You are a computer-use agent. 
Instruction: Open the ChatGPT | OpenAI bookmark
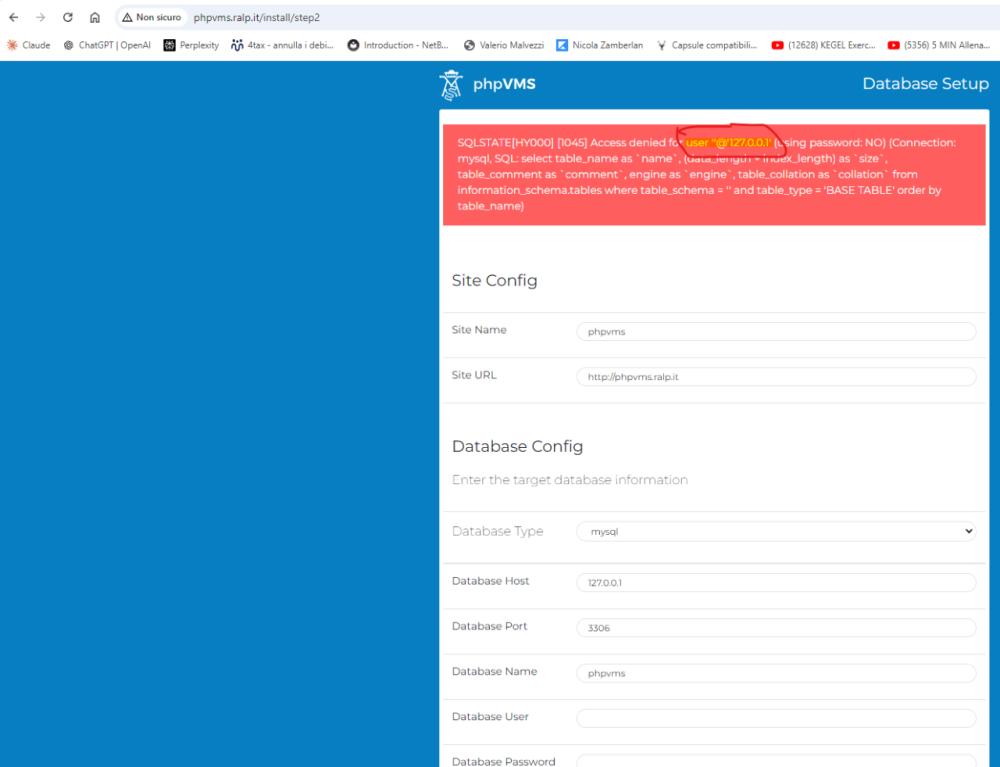(x=107, y=45)
